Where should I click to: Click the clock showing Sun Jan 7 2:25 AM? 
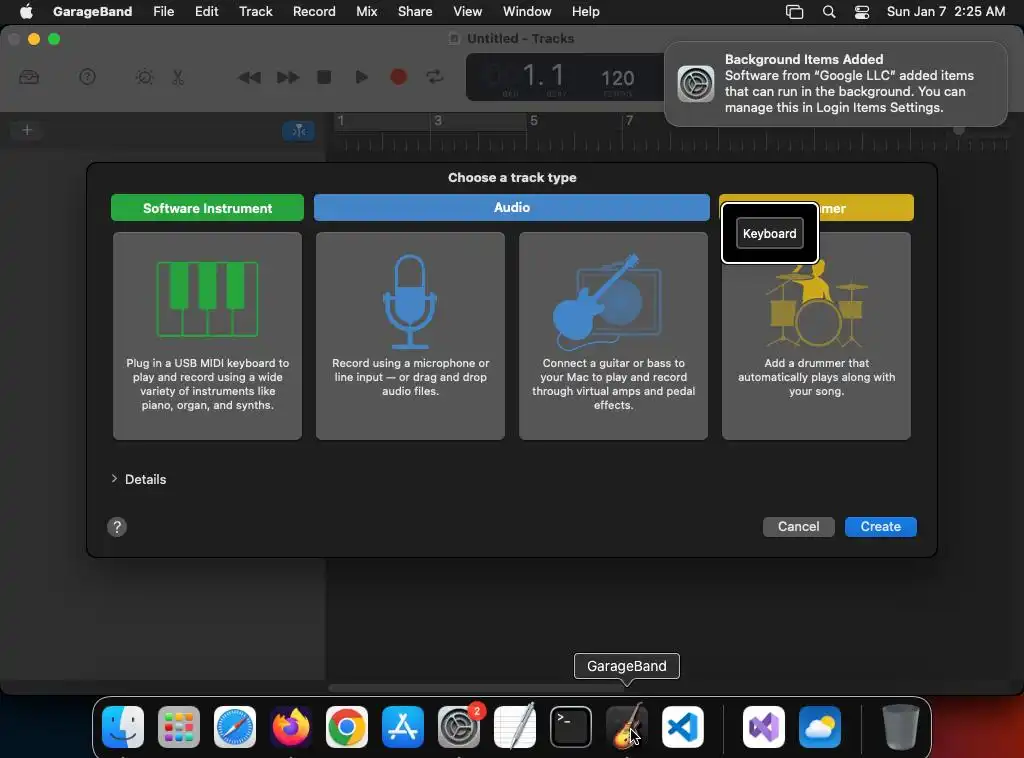[946, 11]
